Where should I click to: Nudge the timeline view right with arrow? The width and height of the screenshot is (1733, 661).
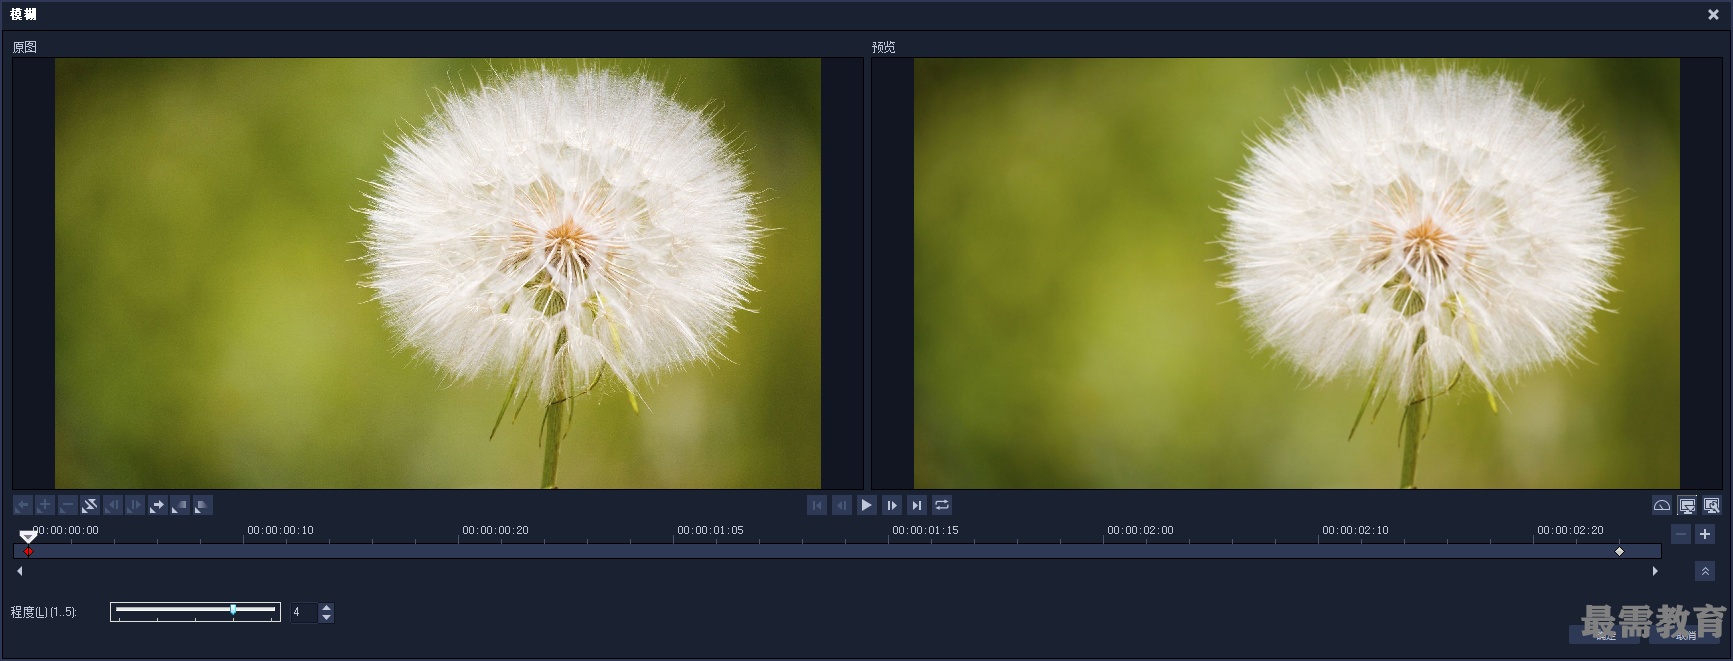[1655, 571]
